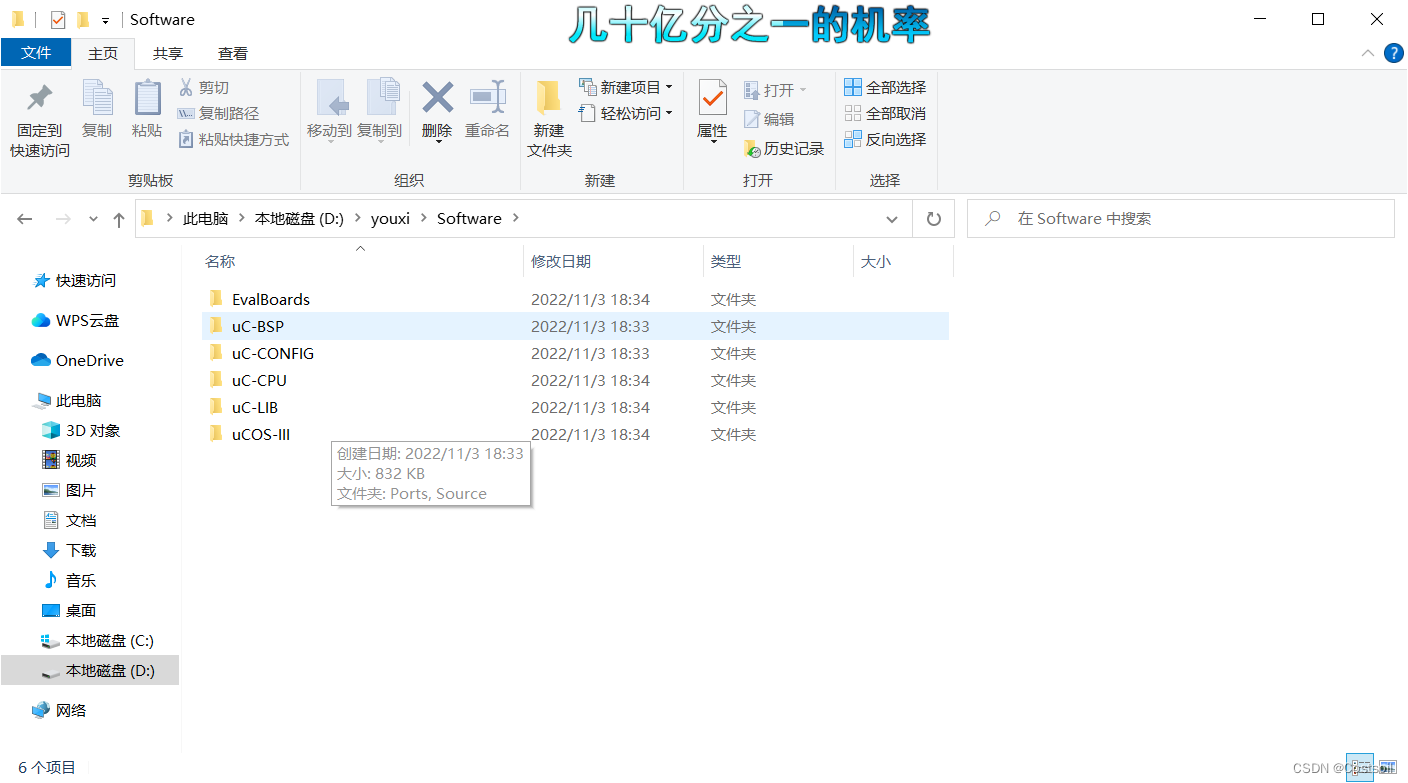Open Easy access (轻松访问) dropdown
Screen dimensions: 1408x783
[626, 114]
